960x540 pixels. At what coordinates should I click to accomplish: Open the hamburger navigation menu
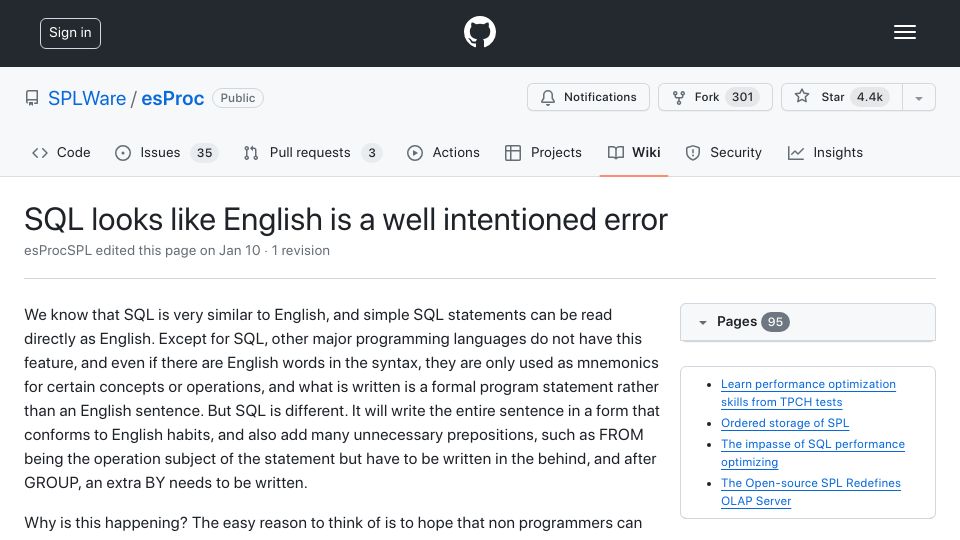tap(904, 32)
